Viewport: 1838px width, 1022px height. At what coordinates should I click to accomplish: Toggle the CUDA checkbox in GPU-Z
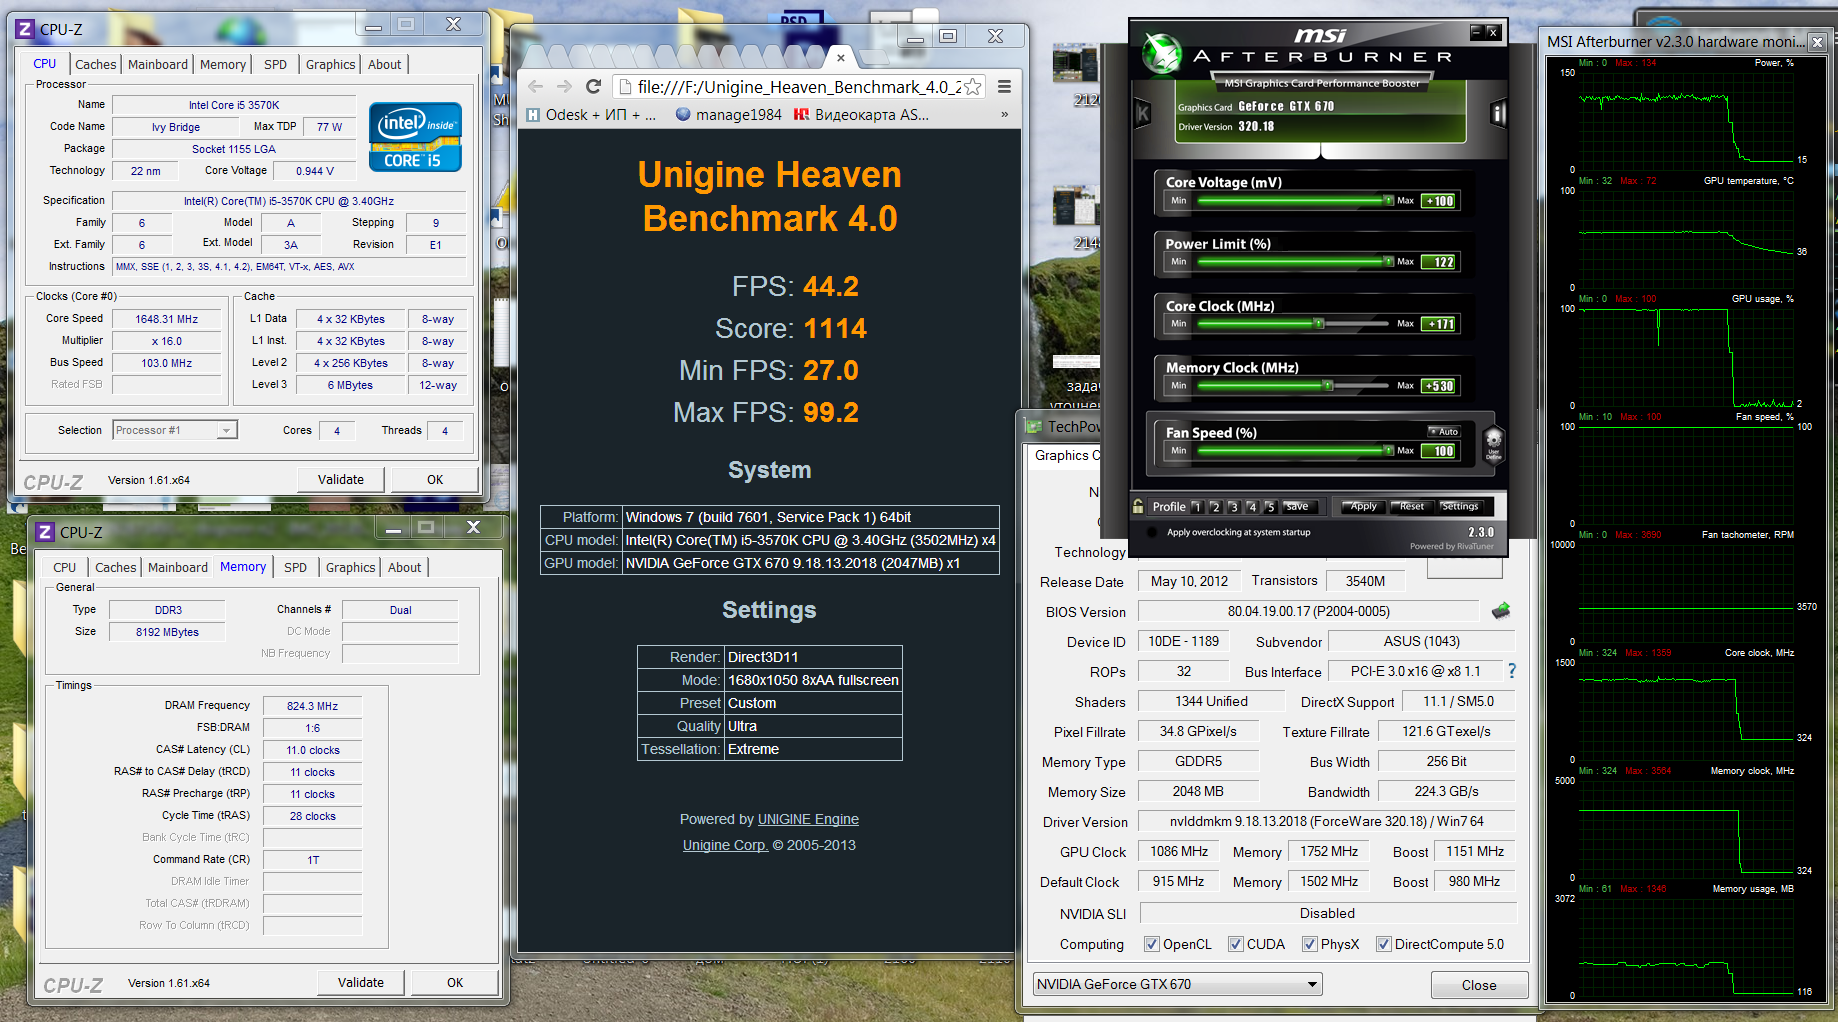click(1236, 944)
